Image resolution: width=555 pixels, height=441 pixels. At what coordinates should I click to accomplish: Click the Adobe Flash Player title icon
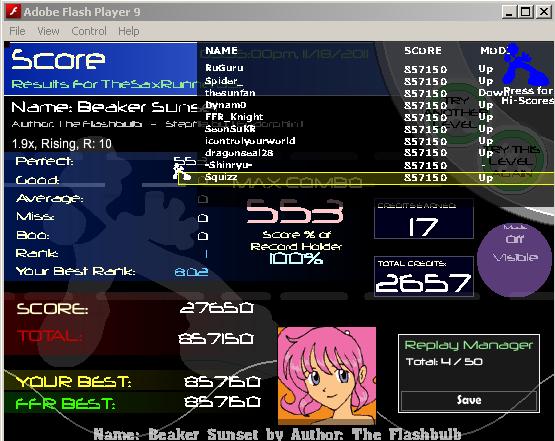coord(13,12)
